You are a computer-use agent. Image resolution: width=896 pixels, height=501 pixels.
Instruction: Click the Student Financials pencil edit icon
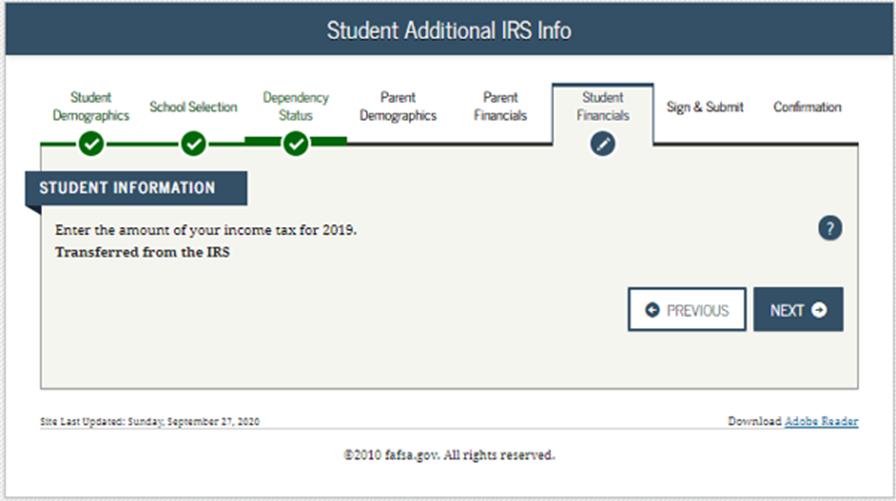point(602,143)
